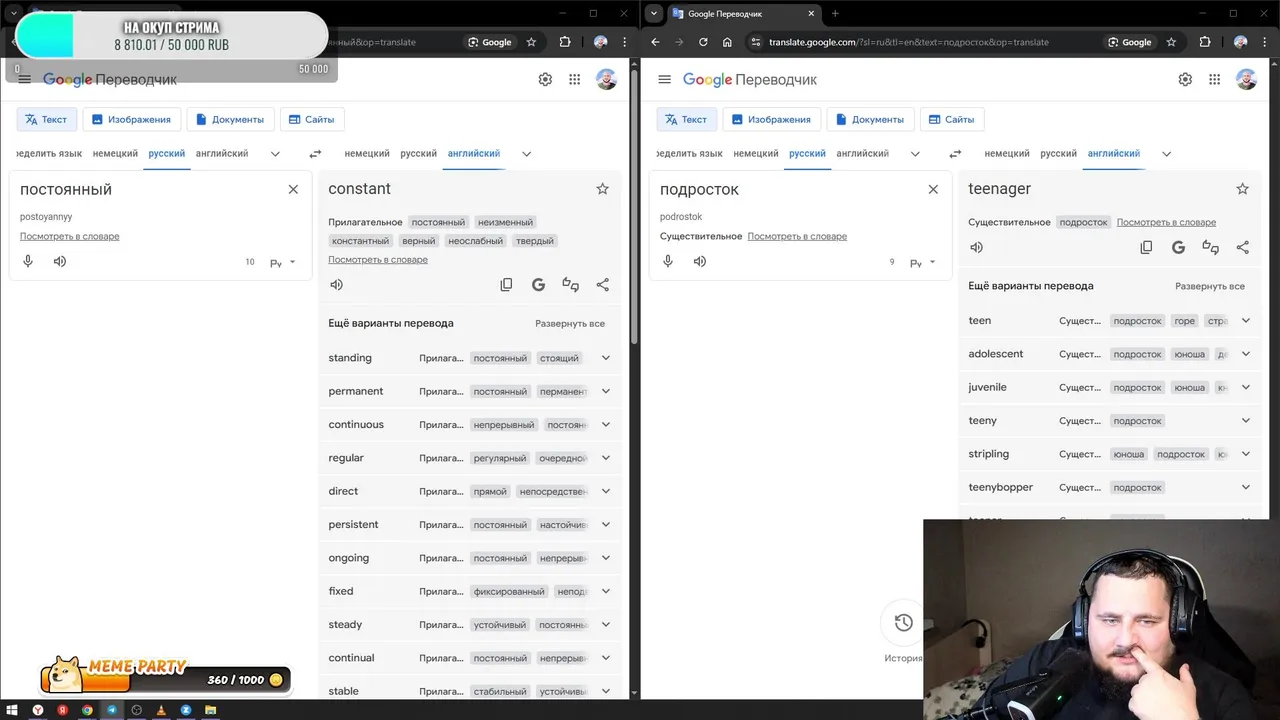
Task: Rate the 'teenager' translation
Action: (1210, 247)
